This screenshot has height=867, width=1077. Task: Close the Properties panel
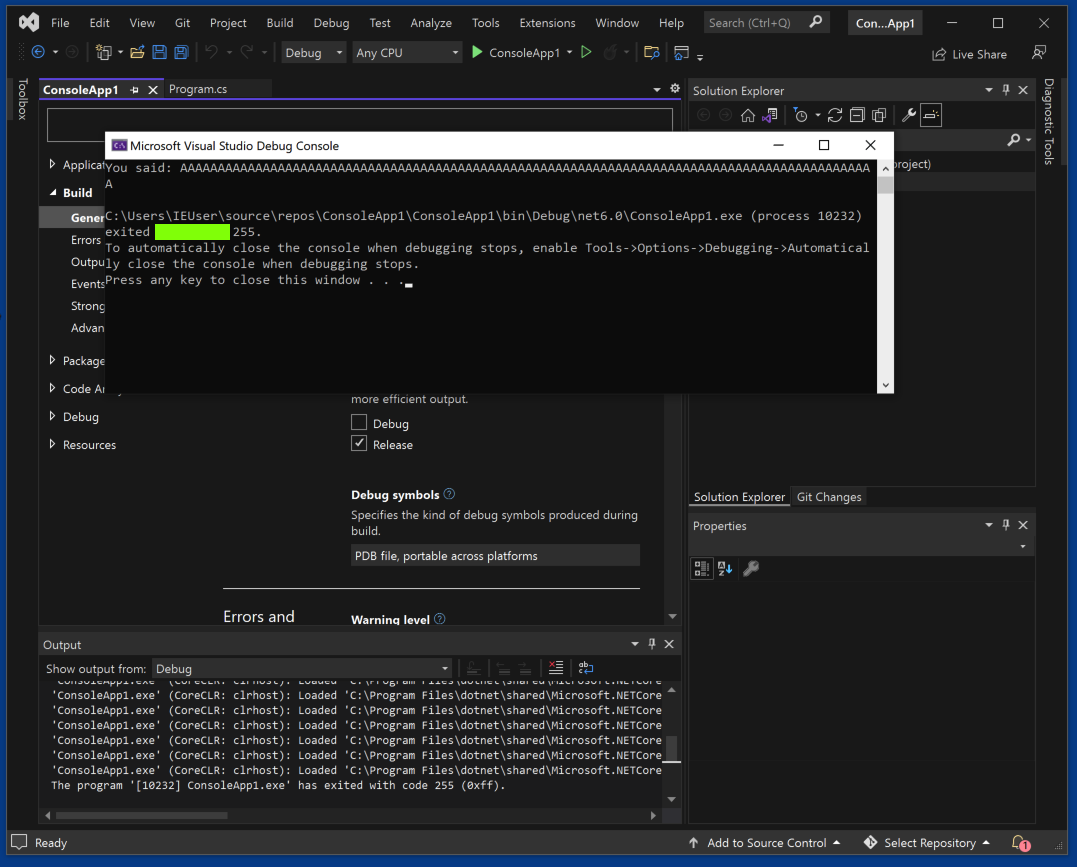pos(1023,525)
